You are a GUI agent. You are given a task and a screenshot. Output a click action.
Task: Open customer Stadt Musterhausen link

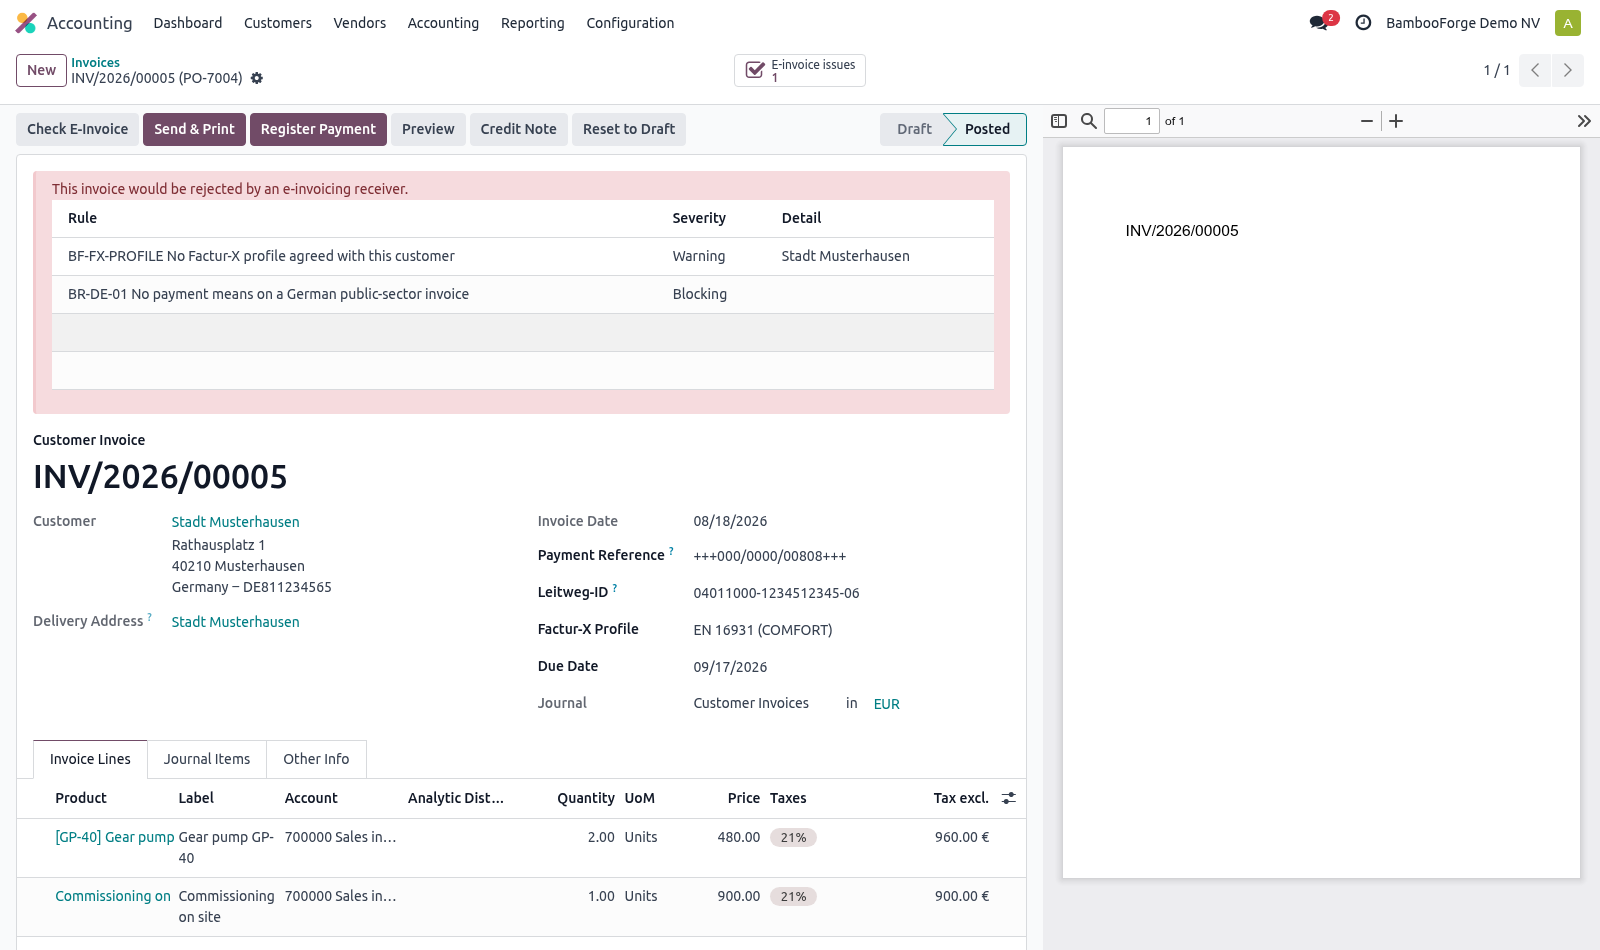tap(235, 522)
